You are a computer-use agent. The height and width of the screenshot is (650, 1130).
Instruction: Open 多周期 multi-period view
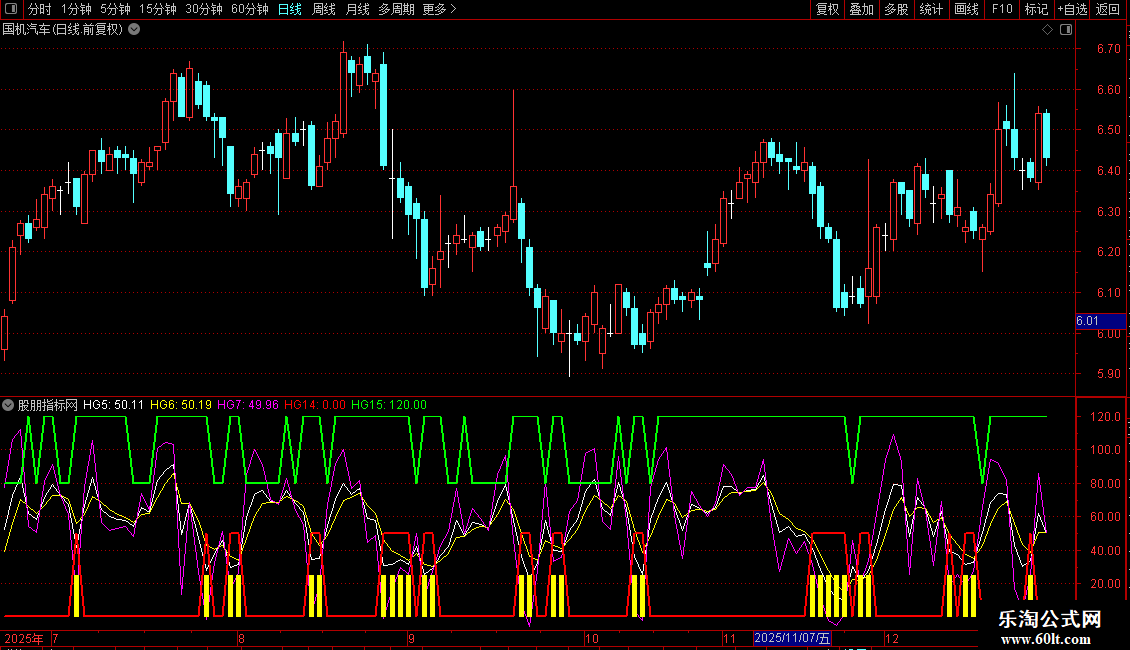[x=396, y=9]
